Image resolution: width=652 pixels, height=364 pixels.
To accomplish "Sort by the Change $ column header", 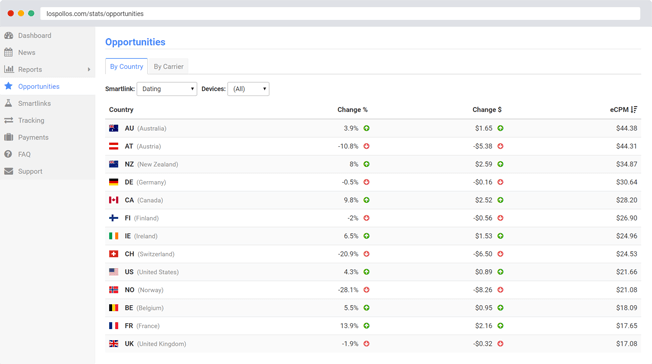I will [487, 109].
